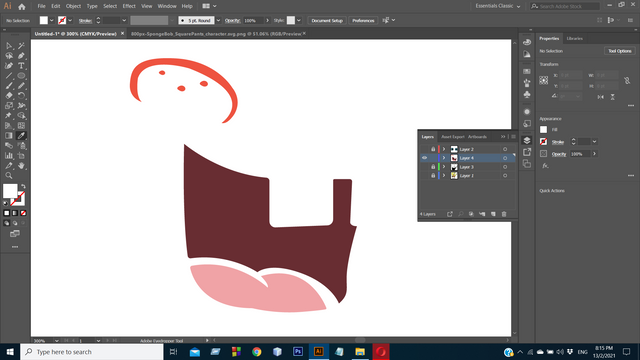Open the Arrange Documents dropdown
The height and width of the screenshot is (360, 640).
coord(209,6)
